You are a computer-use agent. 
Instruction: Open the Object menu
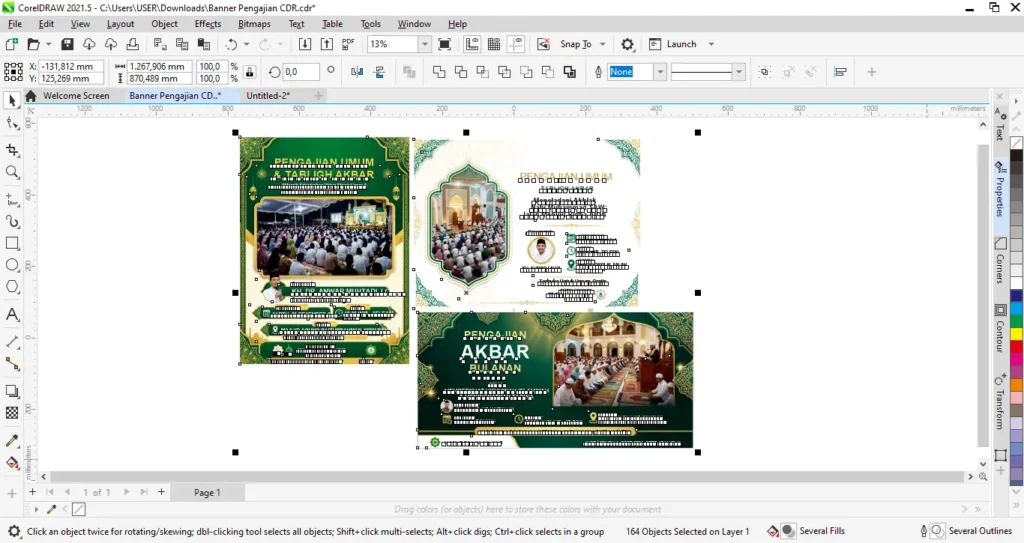point(164,24)
